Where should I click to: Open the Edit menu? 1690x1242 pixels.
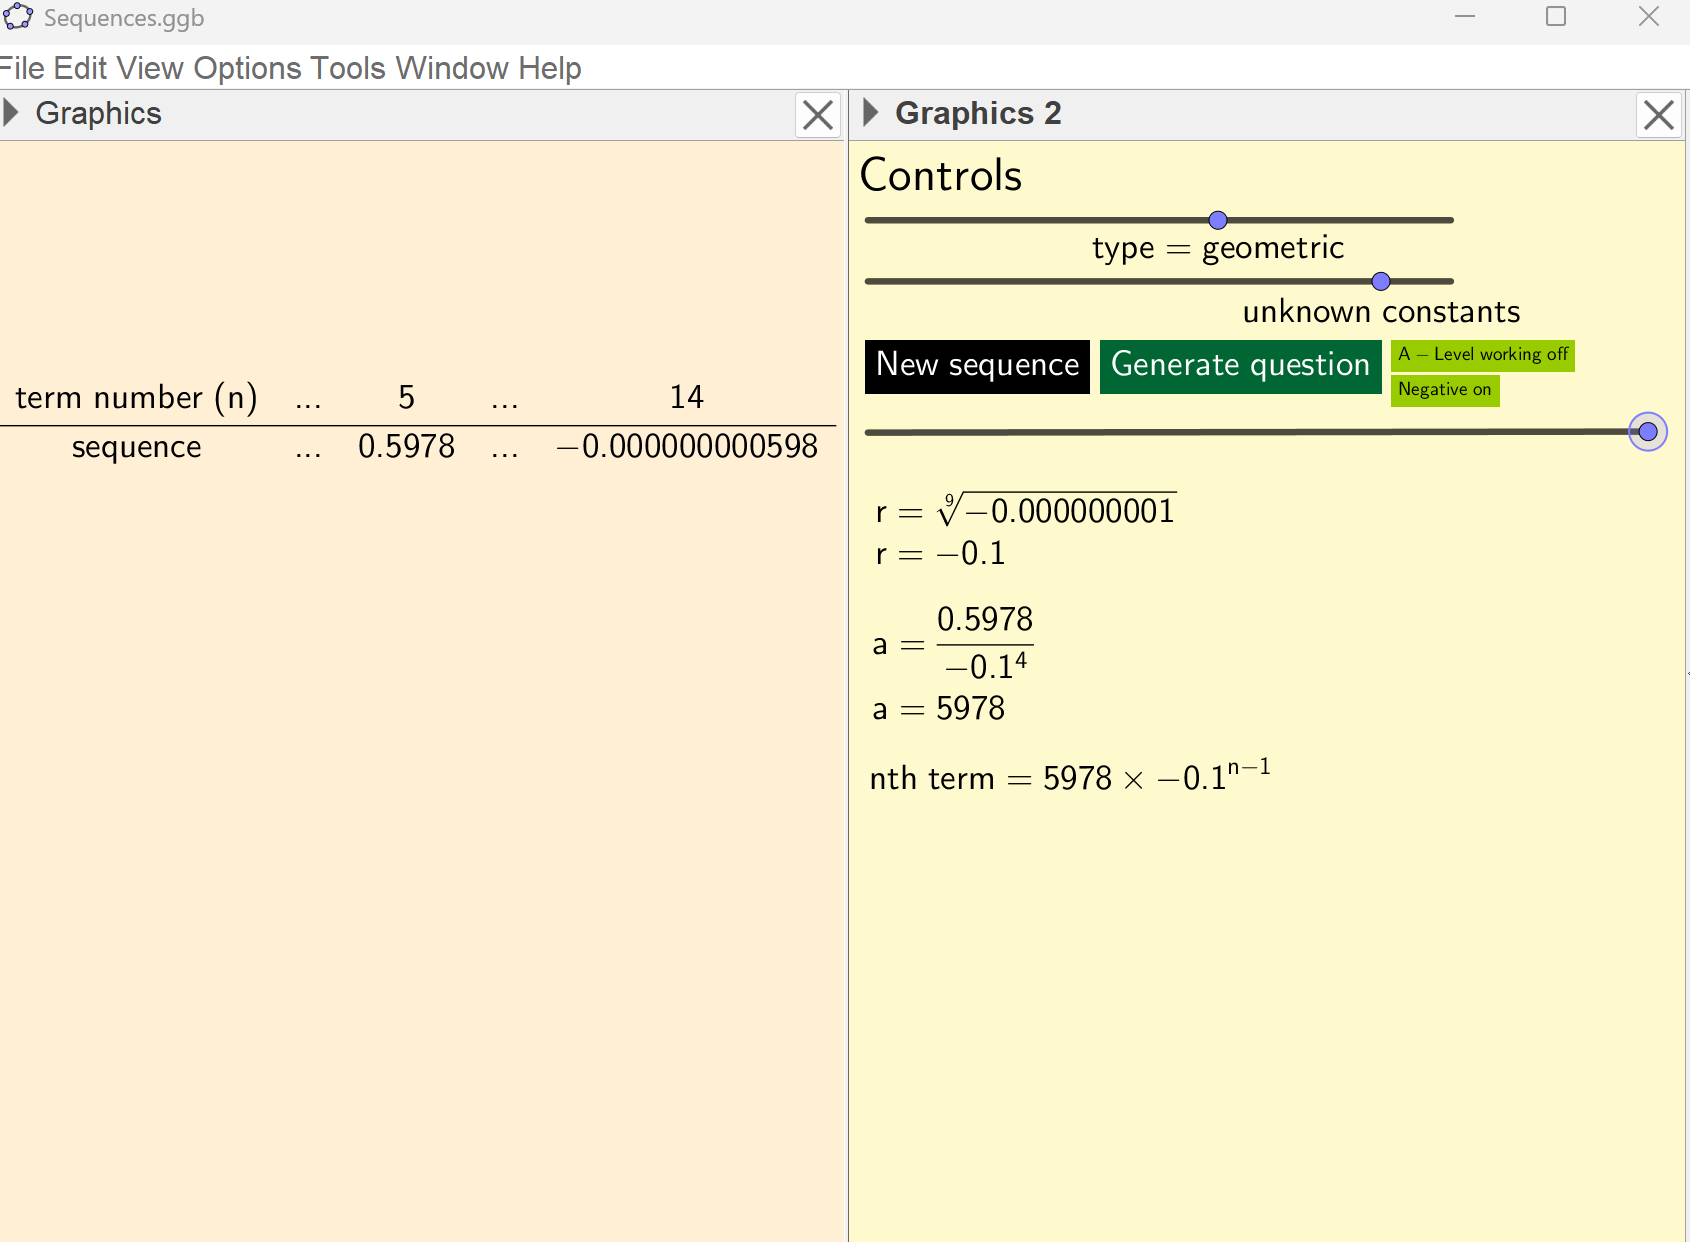pyautogui.click(x=85, y=68)
